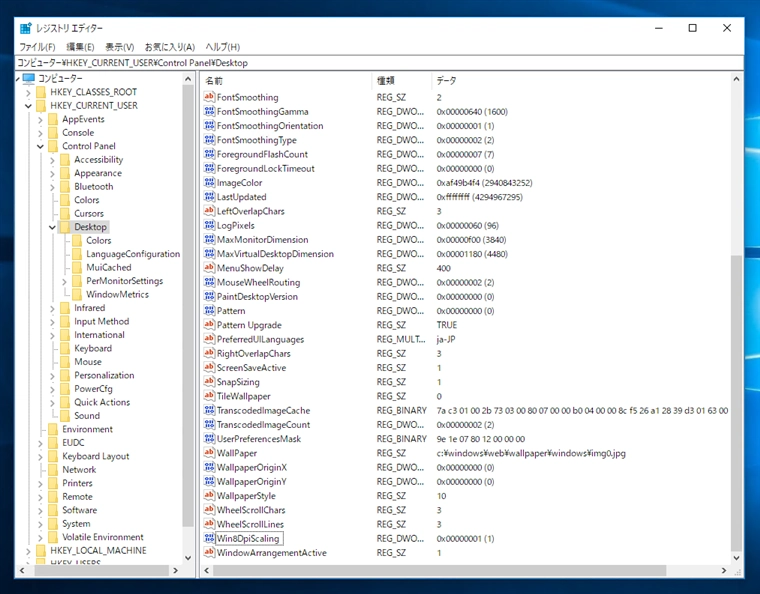The height and width of the screenshot is (594, 760).
Task: Click the LogPixels DWORD value icon
Action: [209, 225]
